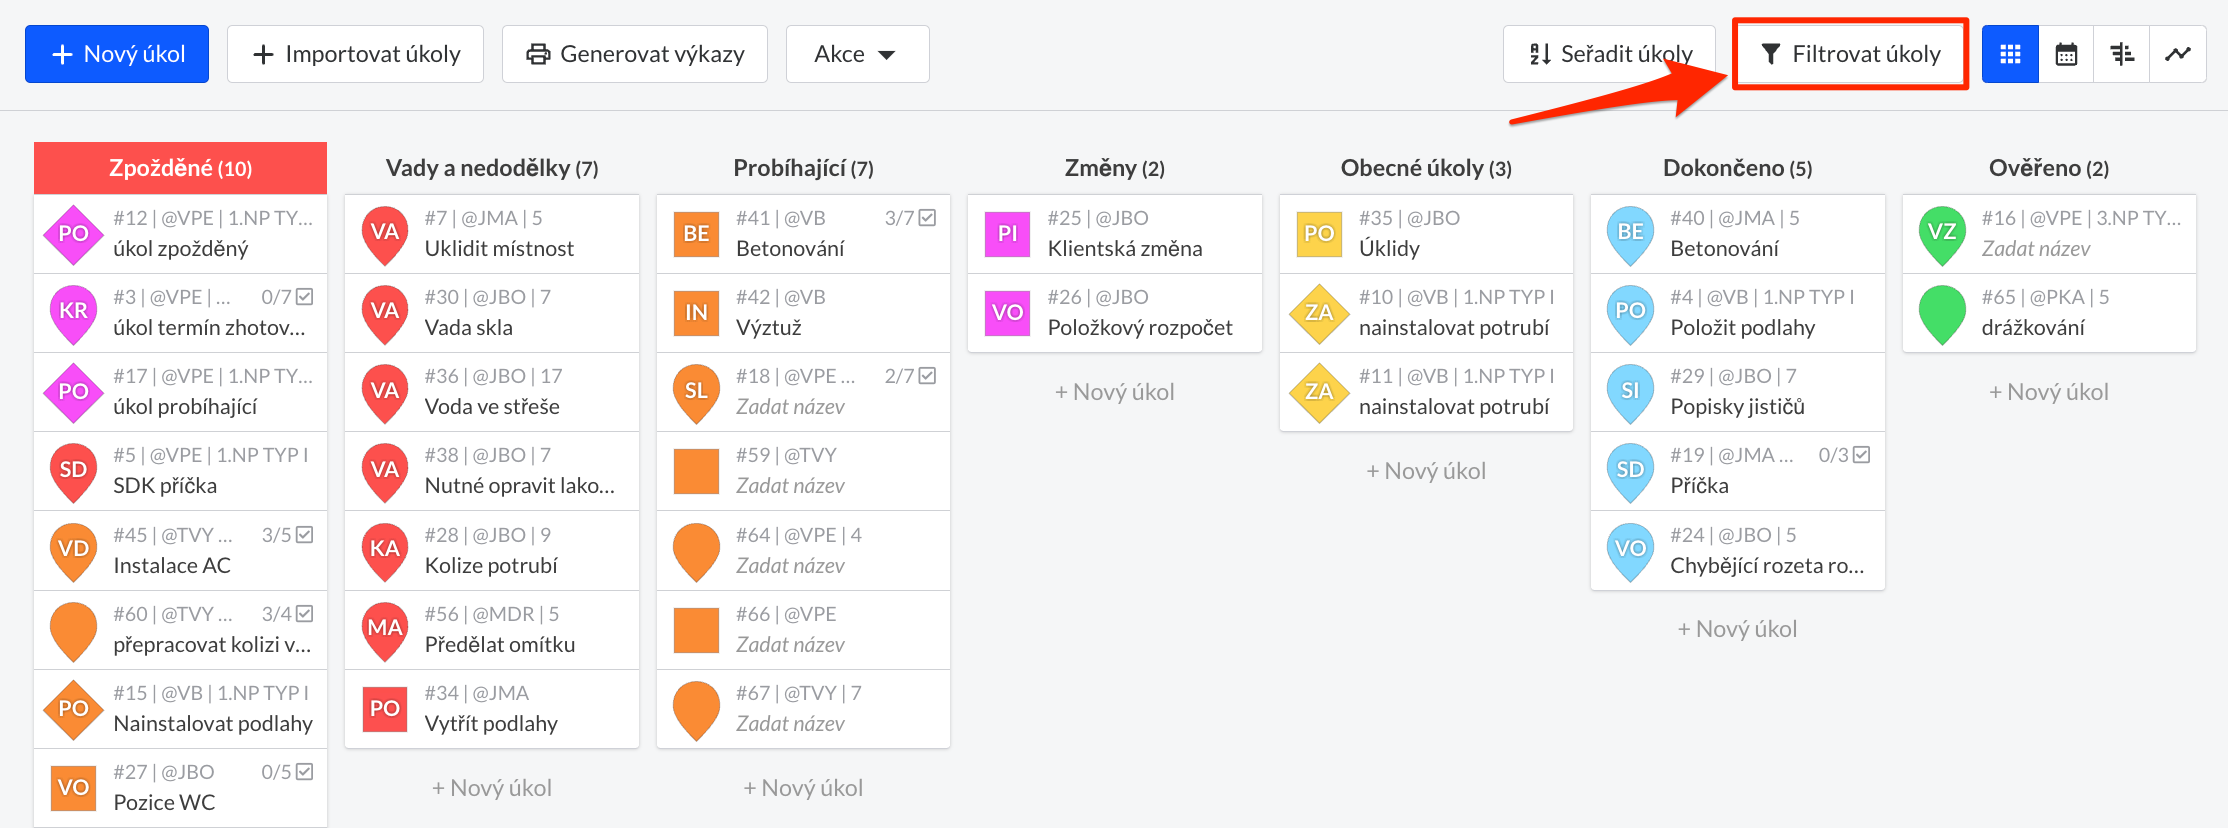Select the kanban grid view icon
2228x828 pixels.
(x=2010, y=54)
